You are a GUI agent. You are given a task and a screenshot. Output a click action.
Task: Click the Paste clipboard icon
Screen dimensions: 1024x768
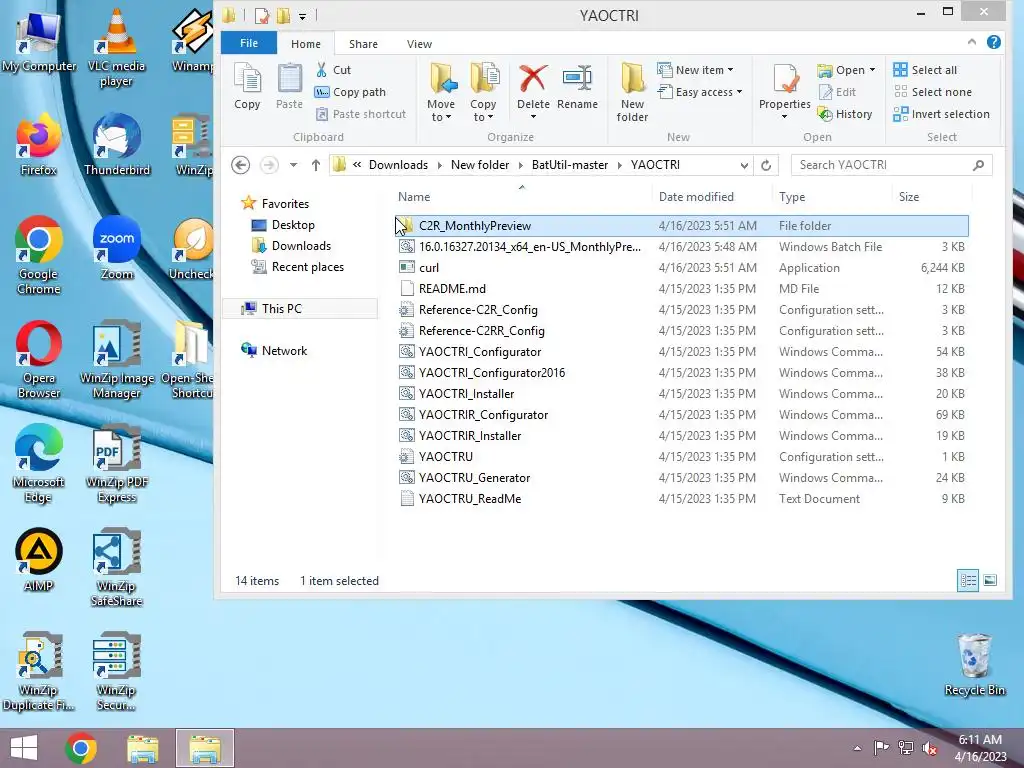[289, 86]
